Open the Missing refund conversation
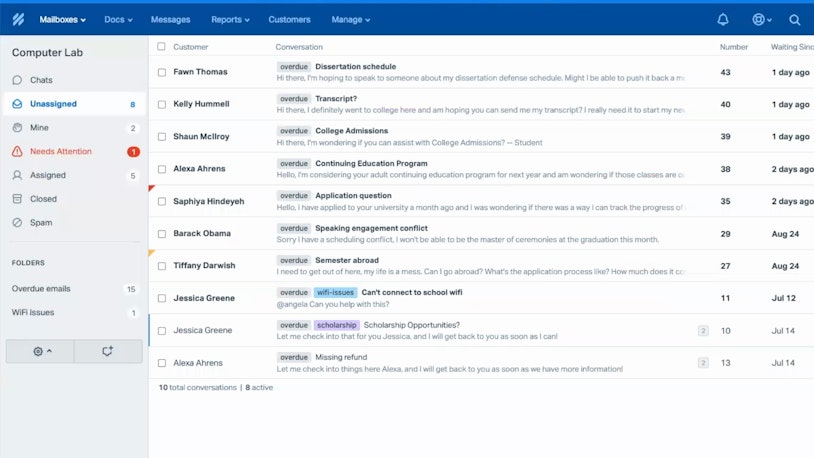Screen dimensions: 814x458 click(341, 357)
